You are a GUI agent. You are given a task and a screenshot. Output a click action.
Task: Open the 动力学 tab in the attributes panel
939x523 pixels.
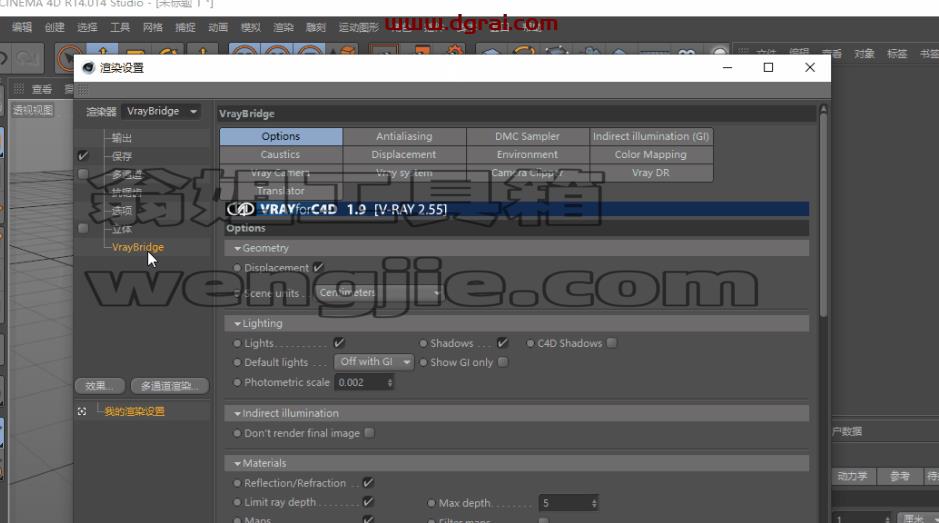(x=852, y=476)
